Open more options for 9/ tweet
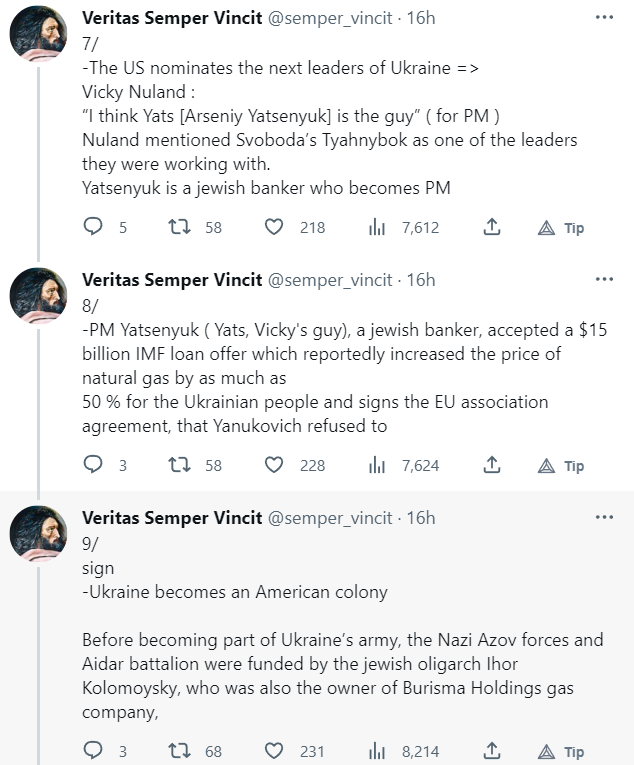The height and width of the screenshot is (765, 634). coord(604,517)
